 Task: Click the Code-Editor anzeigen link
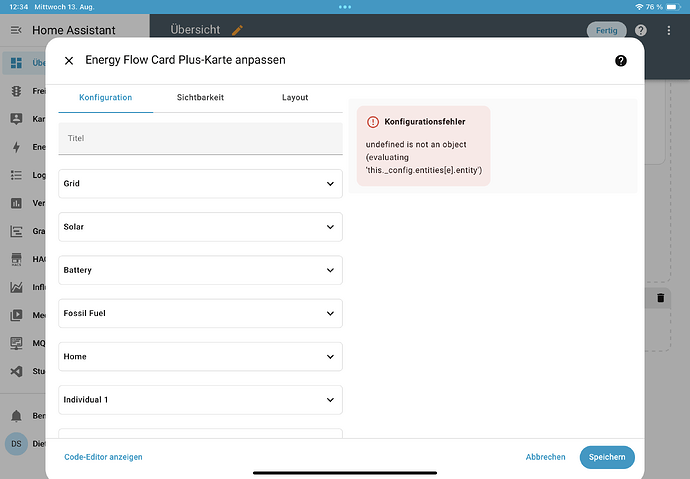[103, 457]
